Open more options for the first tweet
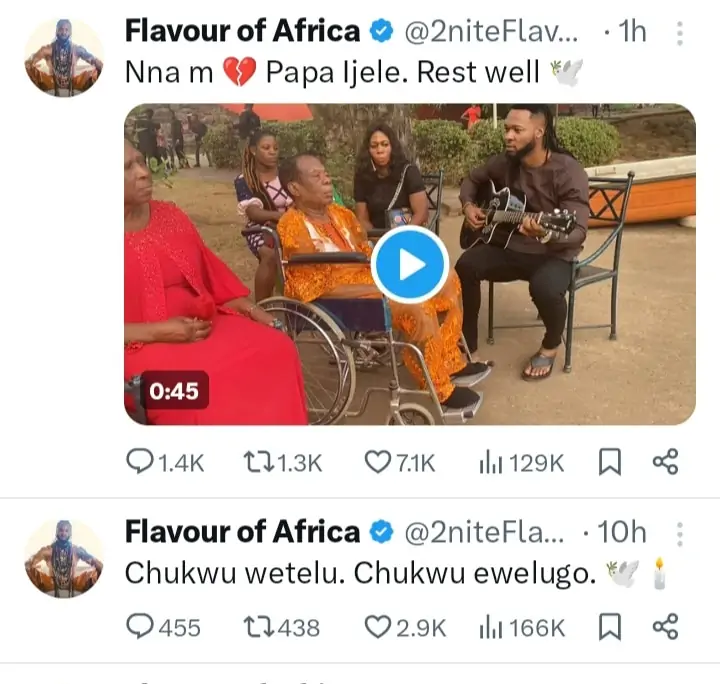Image resolution: width=720 pixels, height=684 pixels. click(x=680, y=34)
